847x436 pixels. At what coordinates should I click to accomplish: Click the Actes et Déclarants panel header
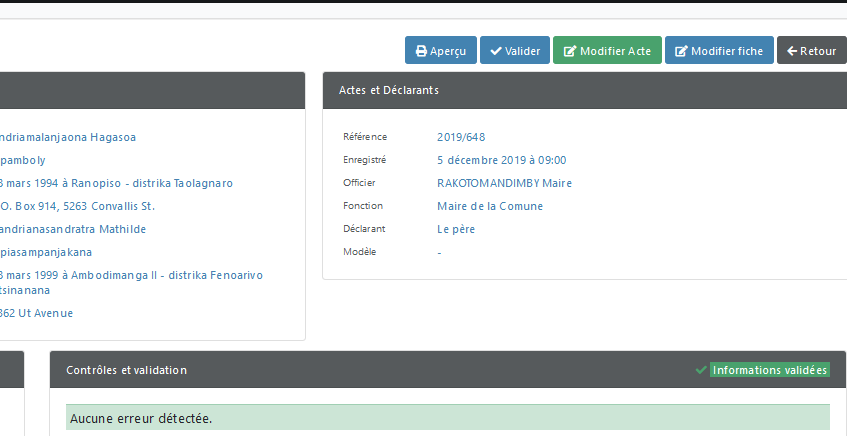pos(585,90)
